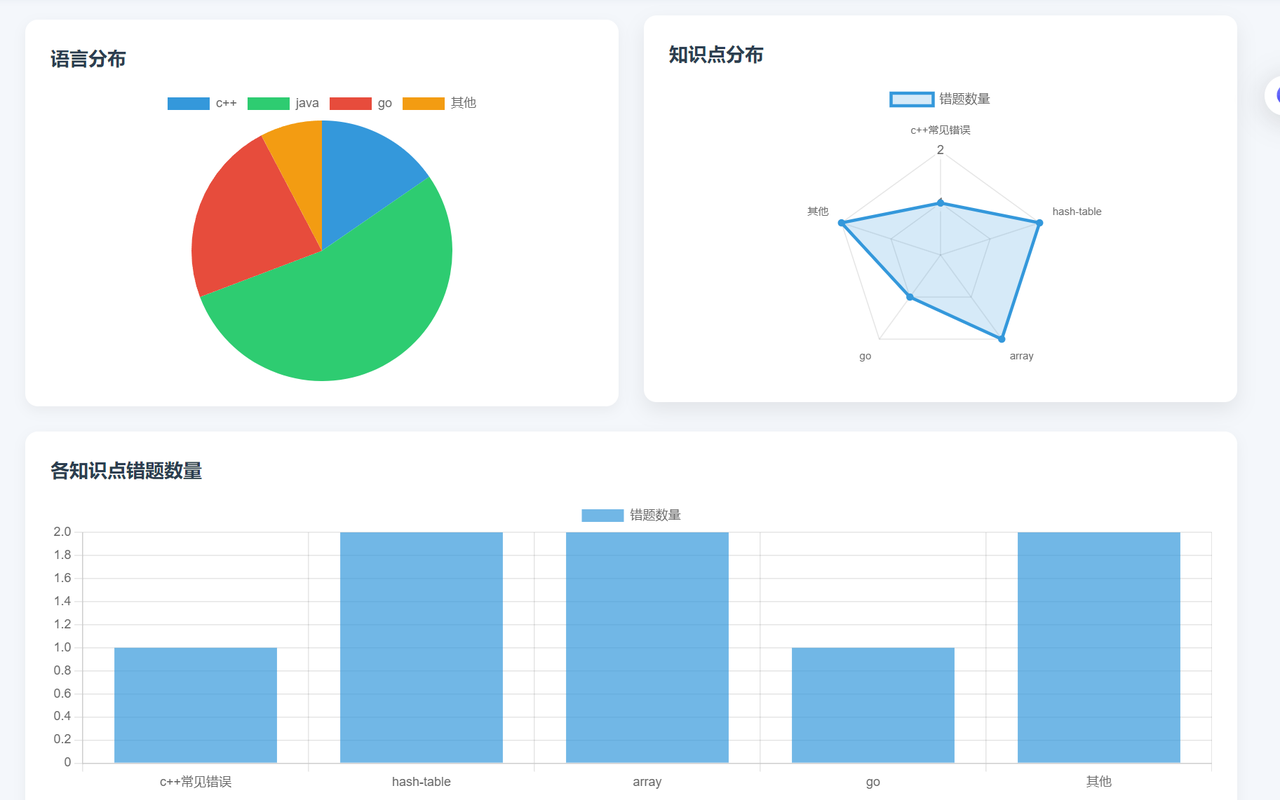The height and width of the screenshot is (800, 1280).
Task: Select the radar data point at 其他
Action: click(x=841, y=223)
